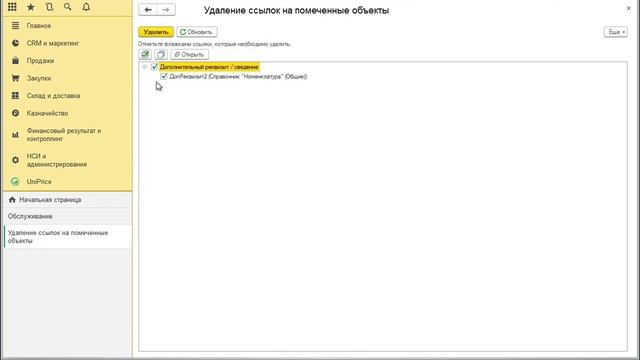Image resolution: width=640 pixels, height=360 pixels.
Task: Click the Открыть button
Action: [189, 54]
